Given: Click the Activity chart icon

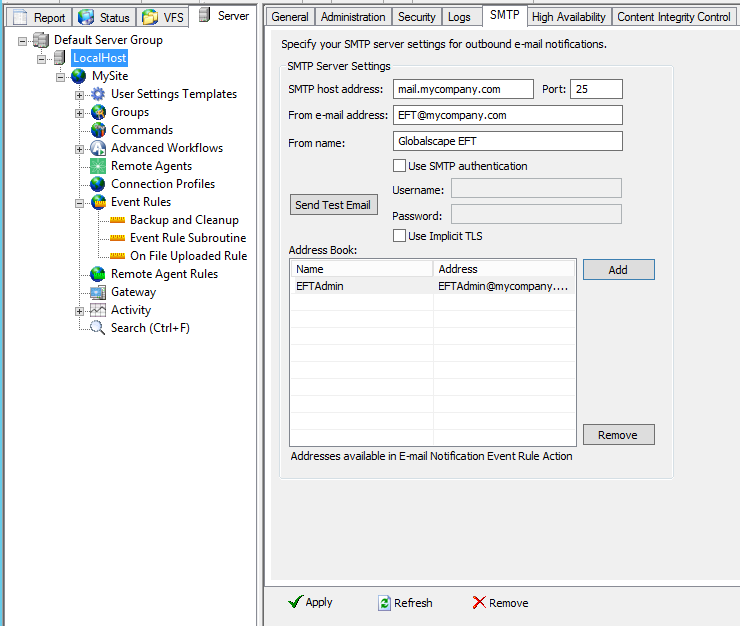Looking at the screenshot, I should click(x=98, y=310).
